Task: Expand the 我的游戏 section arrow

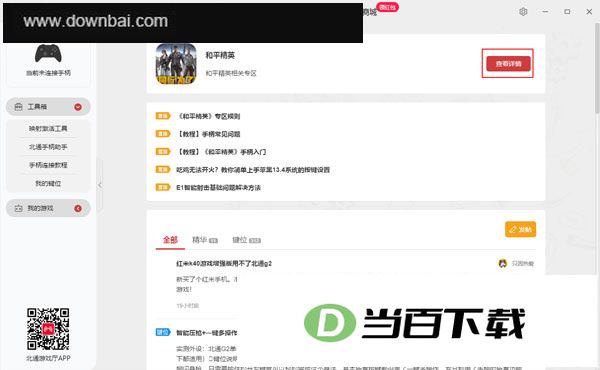Action: pyautogui.click(x=78, y=209)
